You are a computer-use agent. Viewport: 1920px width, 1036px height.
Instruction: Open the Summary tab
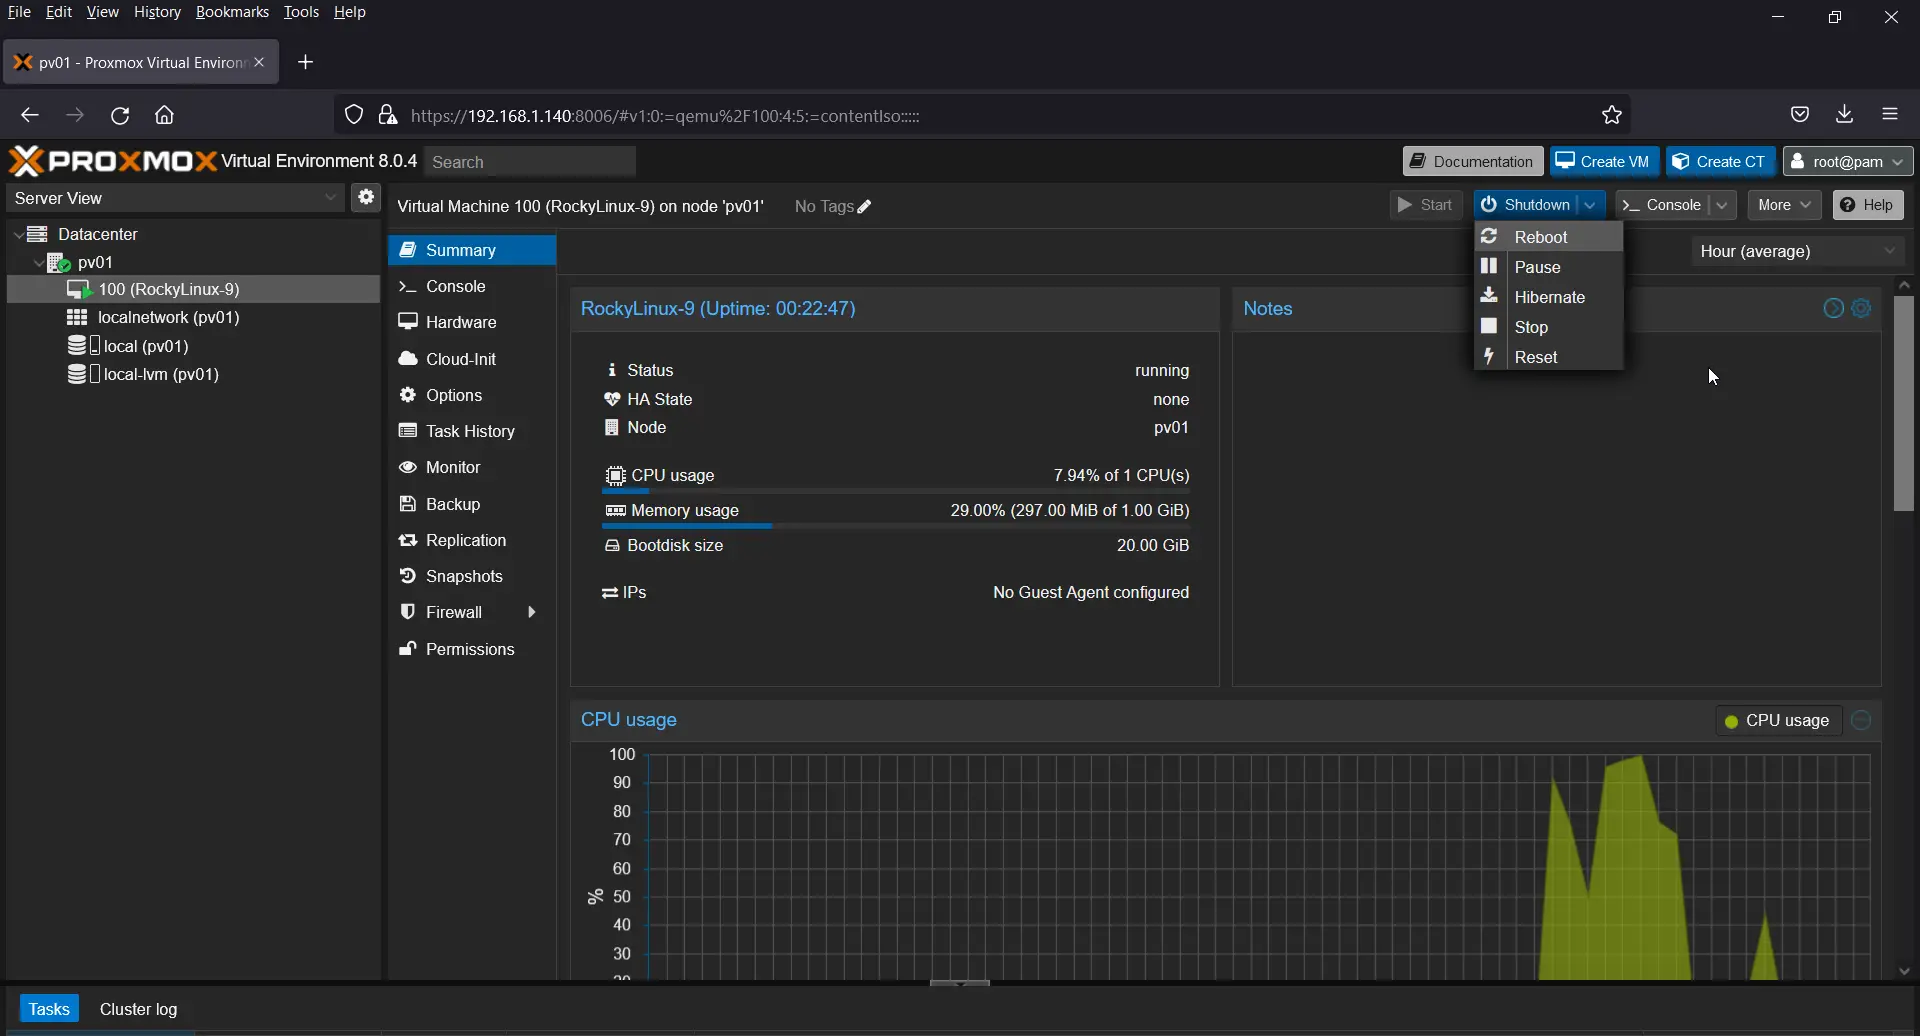tap(471, 251)
